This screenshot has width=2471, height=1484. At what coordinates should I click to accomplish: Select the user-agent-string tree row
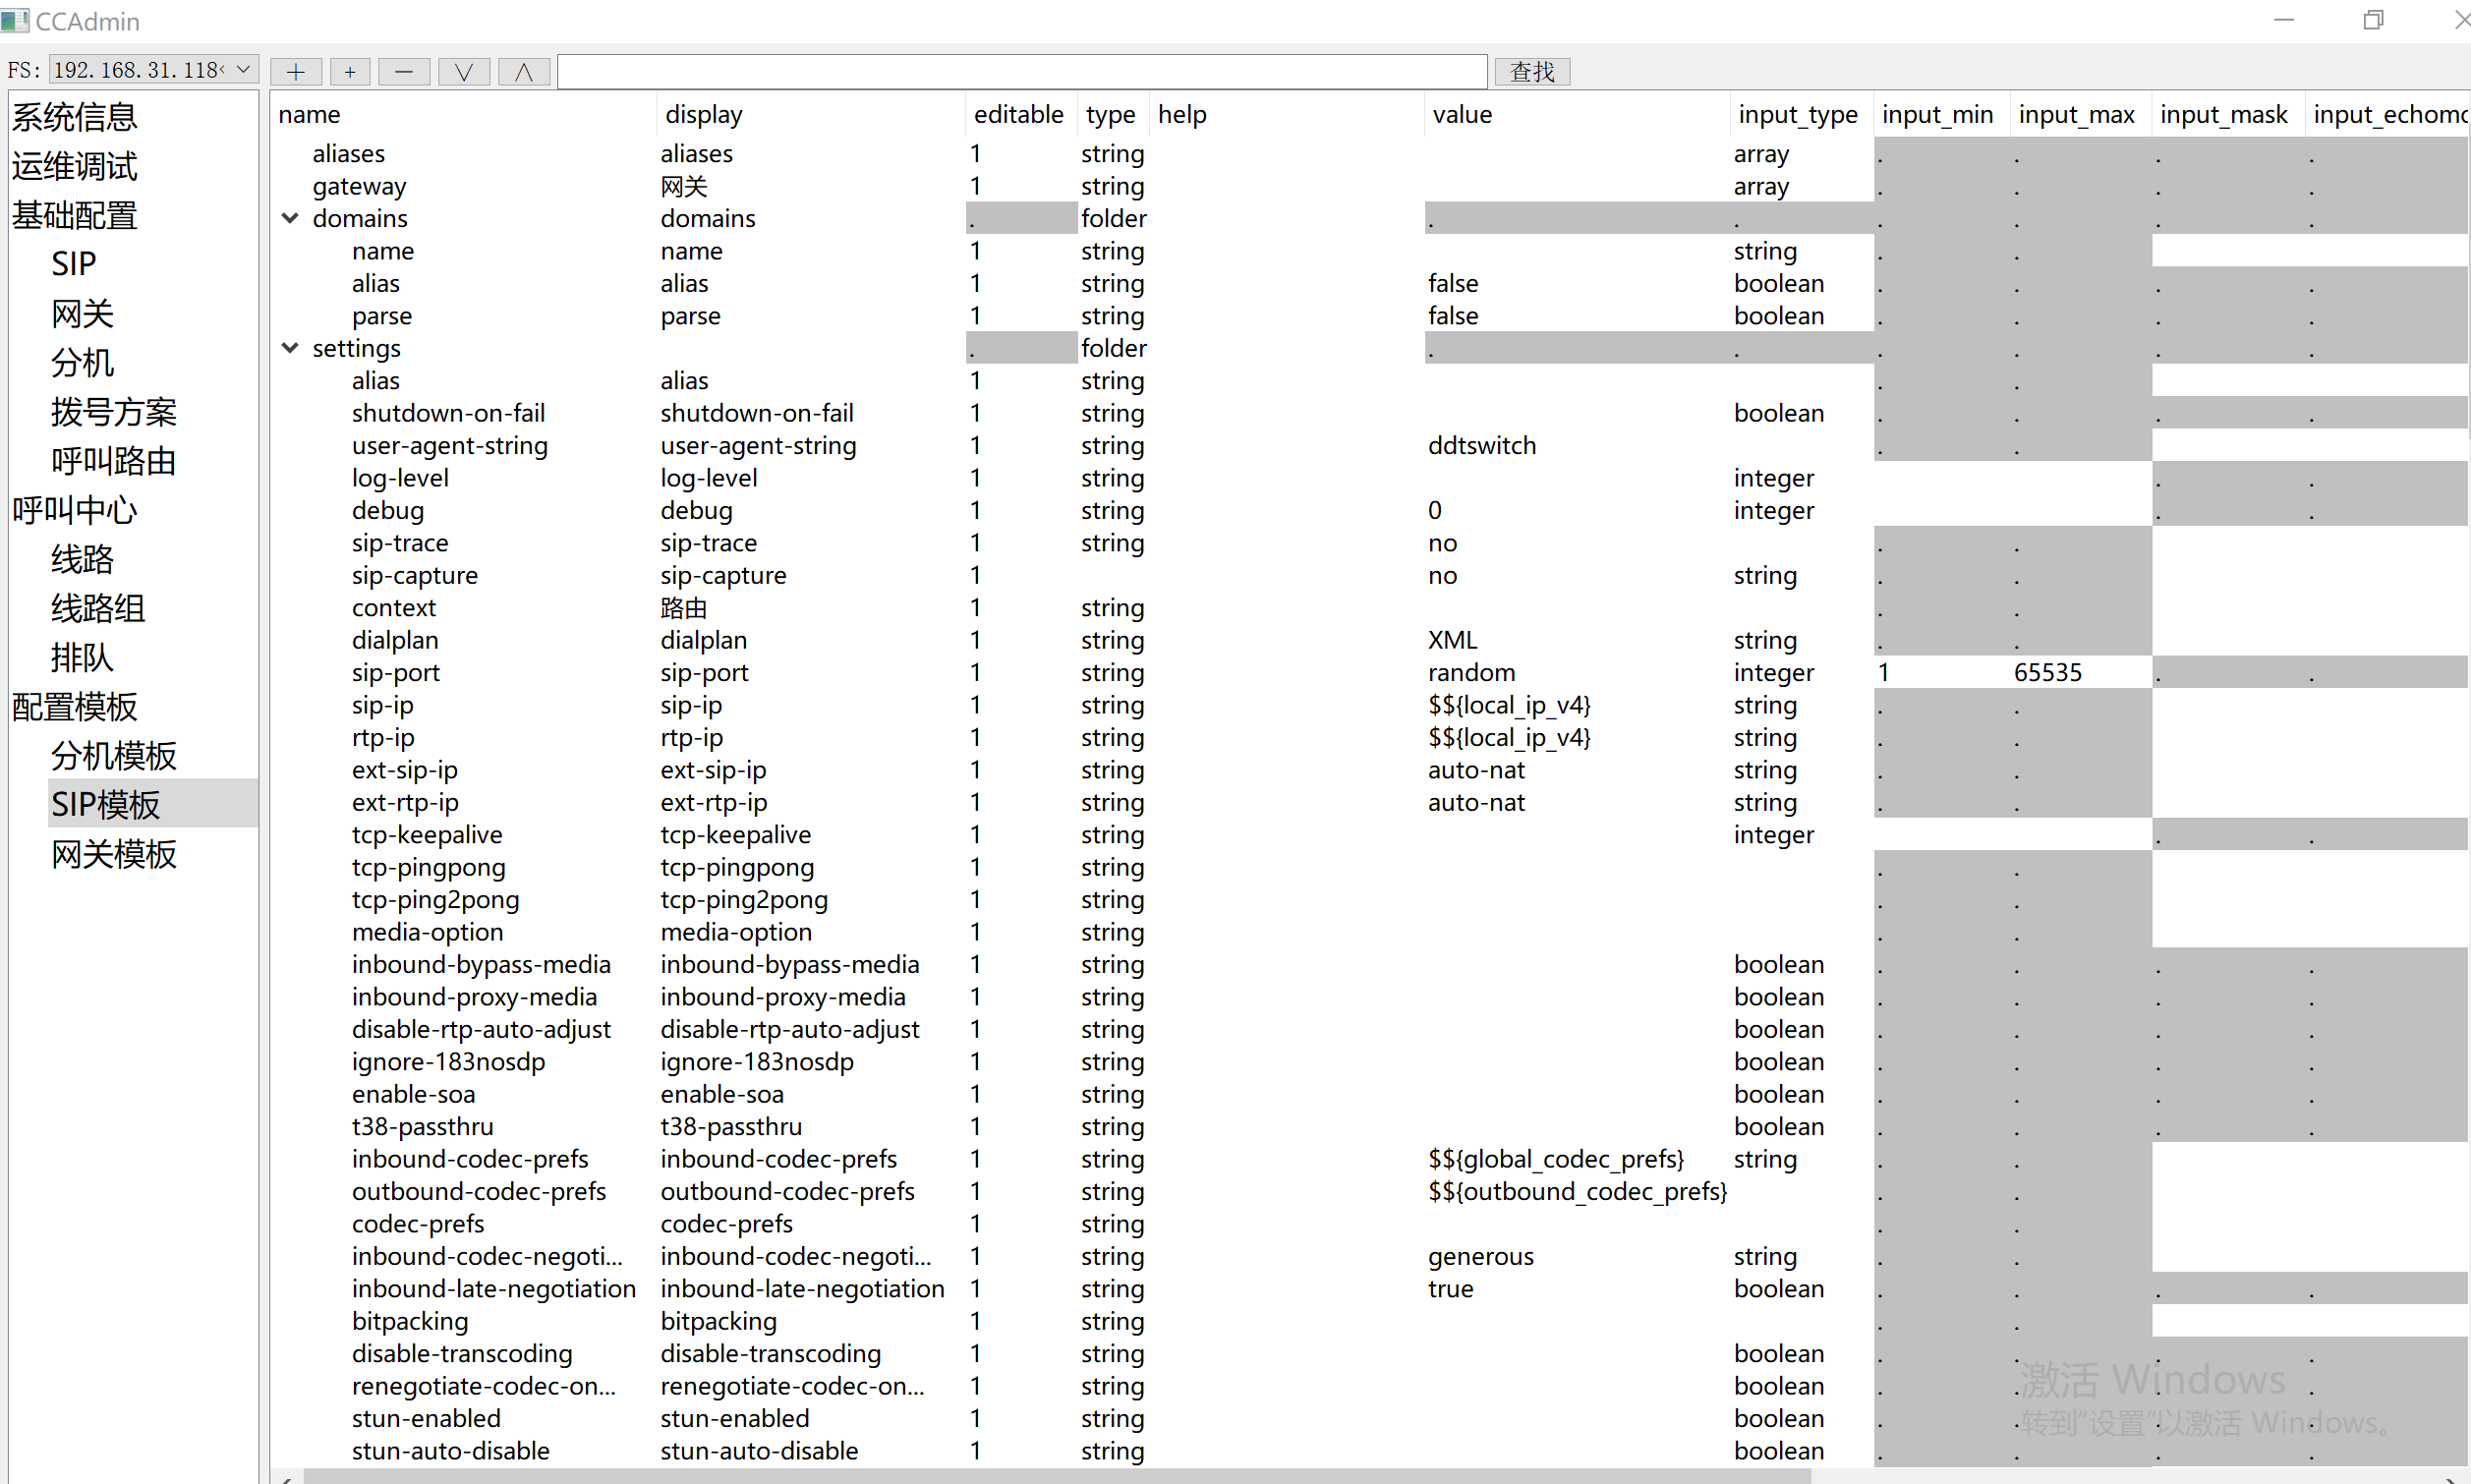[x=449, y=445]
